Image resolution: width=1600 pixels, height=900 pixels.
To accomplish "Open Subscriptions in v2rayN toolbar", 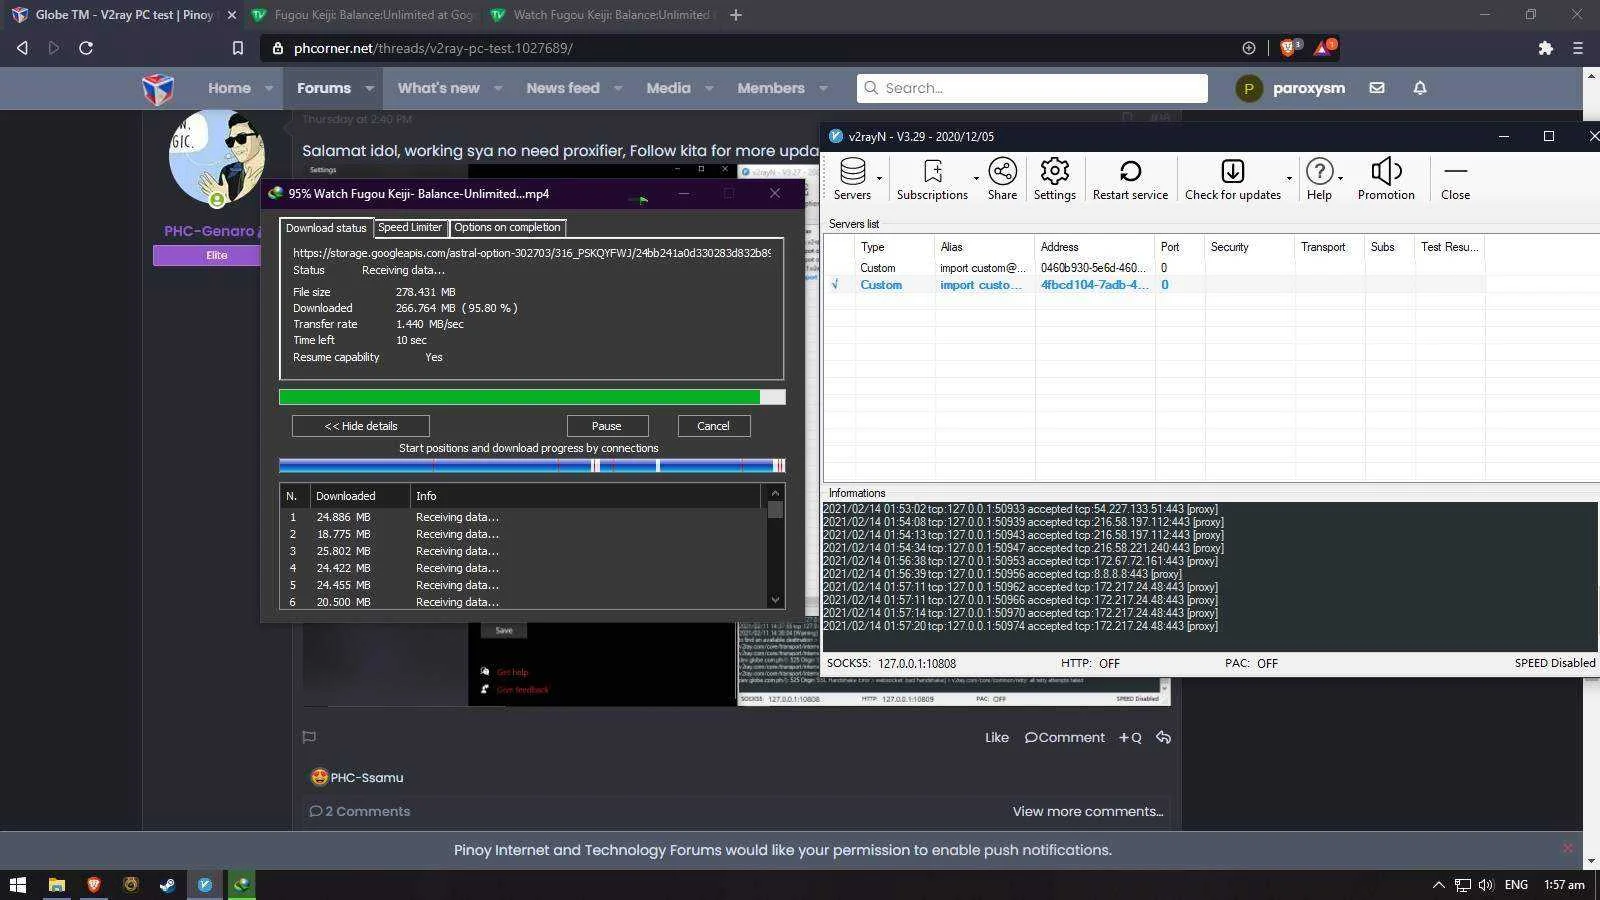I will (x=932, y=180).
